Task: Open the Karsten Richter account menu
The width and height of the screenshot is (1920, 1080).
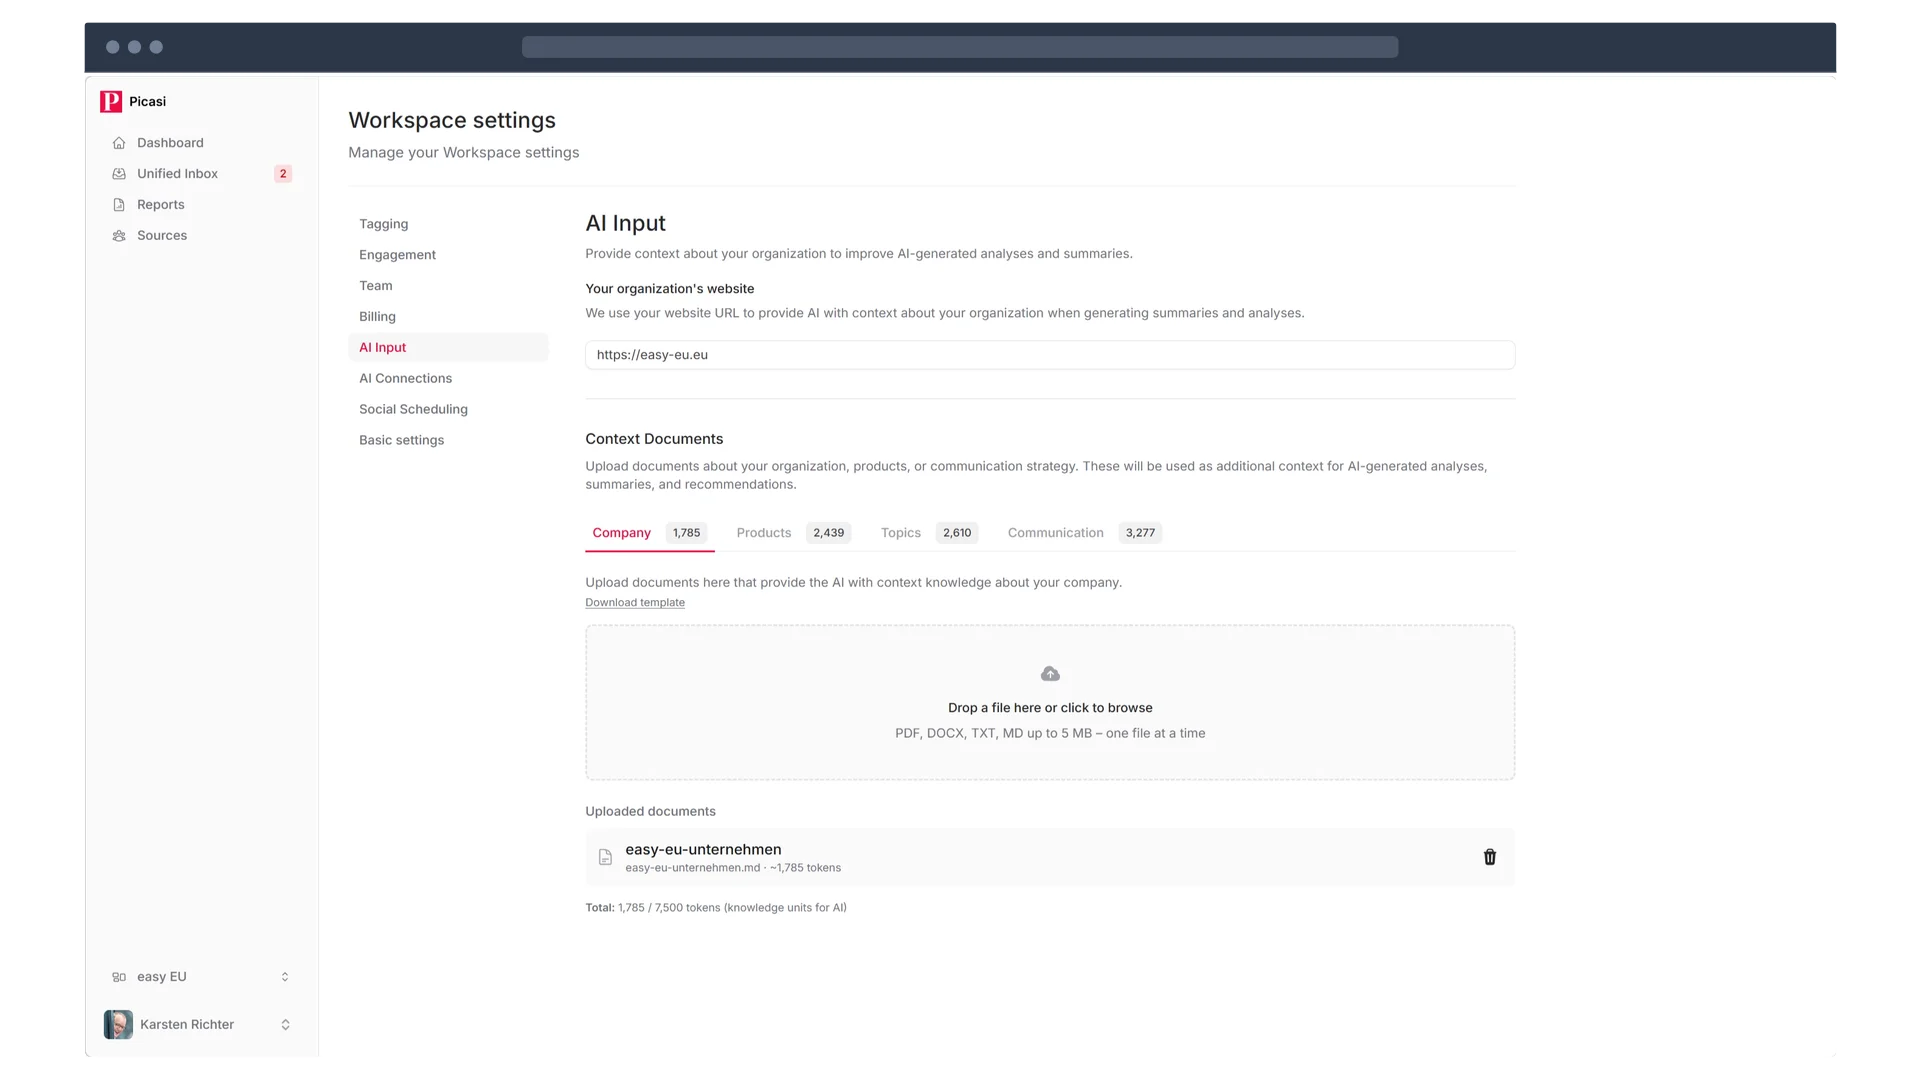Action: coord(285,1025)
